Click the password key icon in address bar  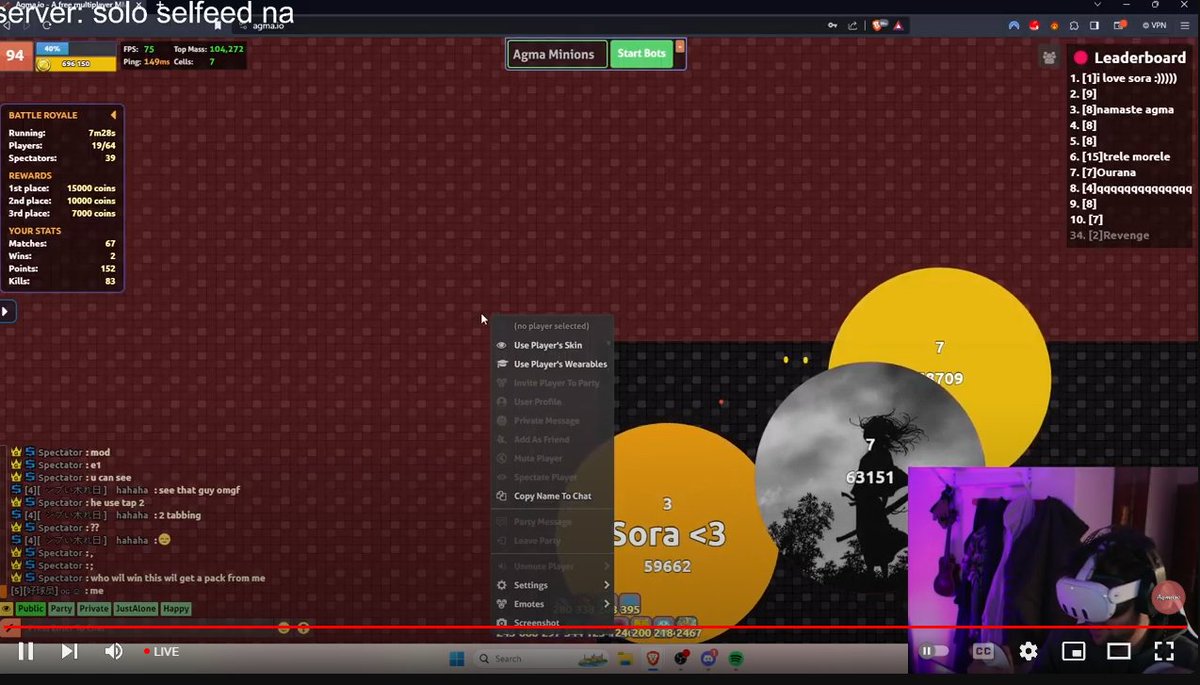pyautogui.click(x=832, y=25)
